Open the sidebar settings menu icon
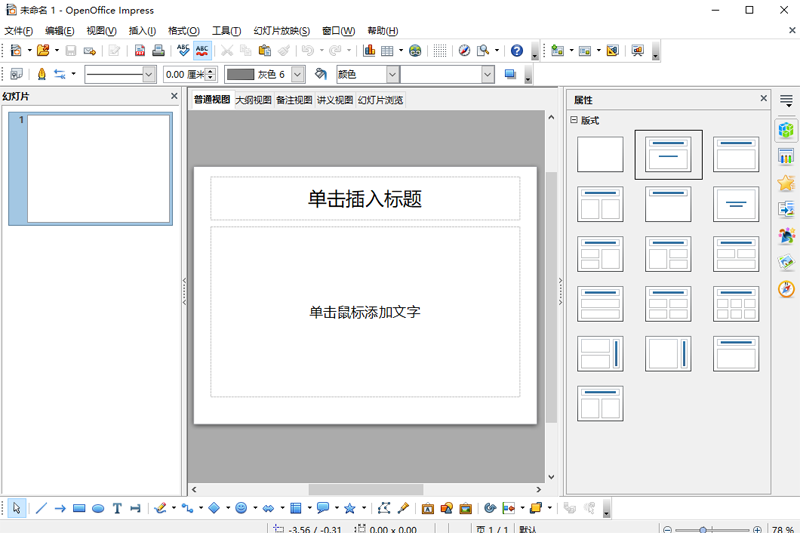This screenshot has width=800, height=533. pyautogui.click(x=786, y=100)
